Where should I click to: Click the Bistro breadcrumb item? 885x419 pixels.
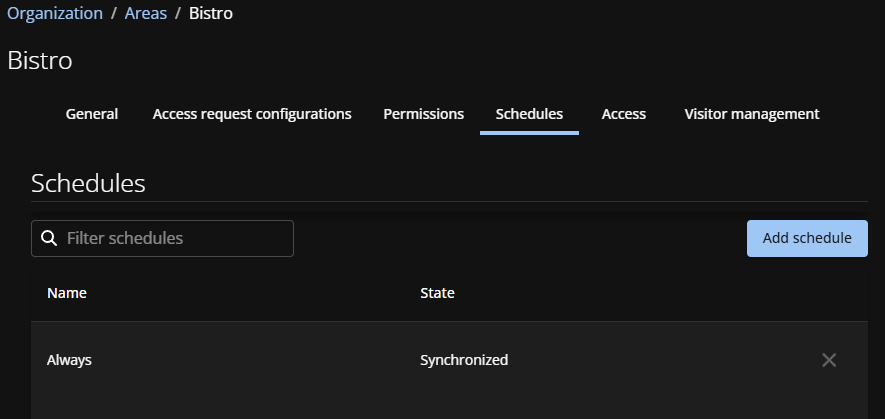(211, 14)
